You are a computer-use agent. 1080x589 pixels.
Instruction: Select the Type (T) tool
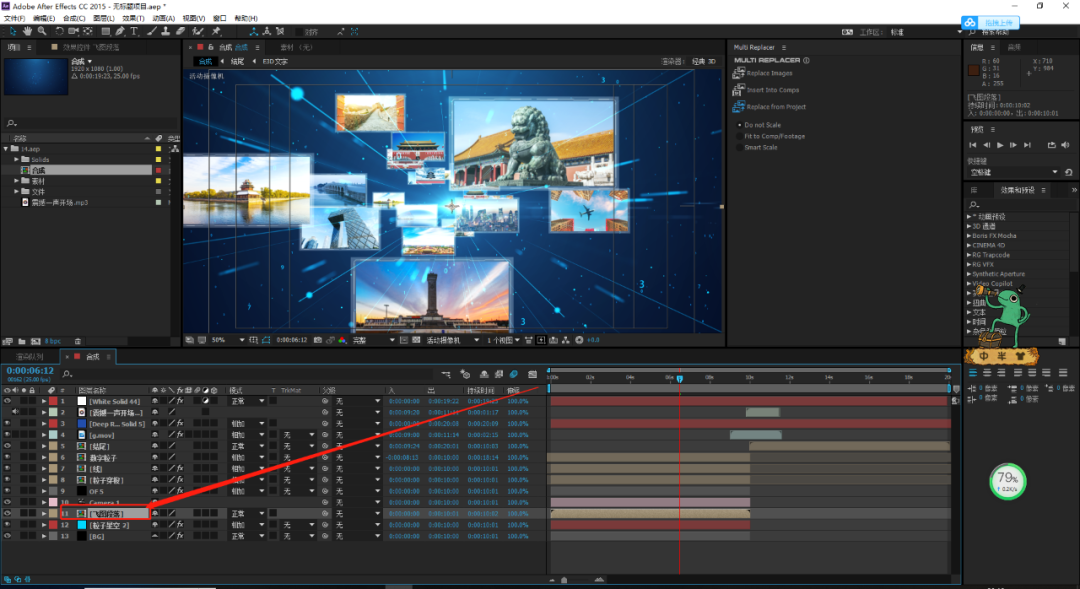[135, 31]
